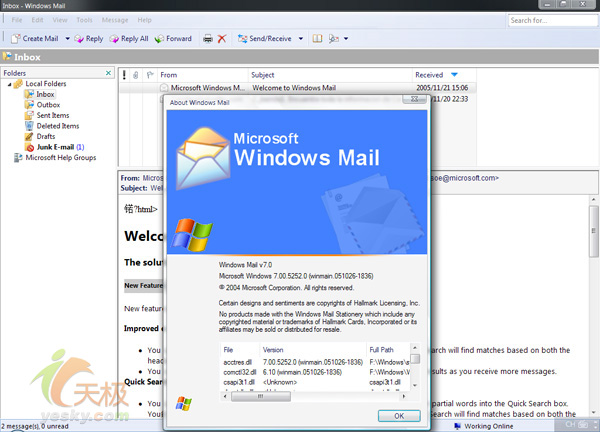Click the Contacts book icon

click(x=317, y=39)
